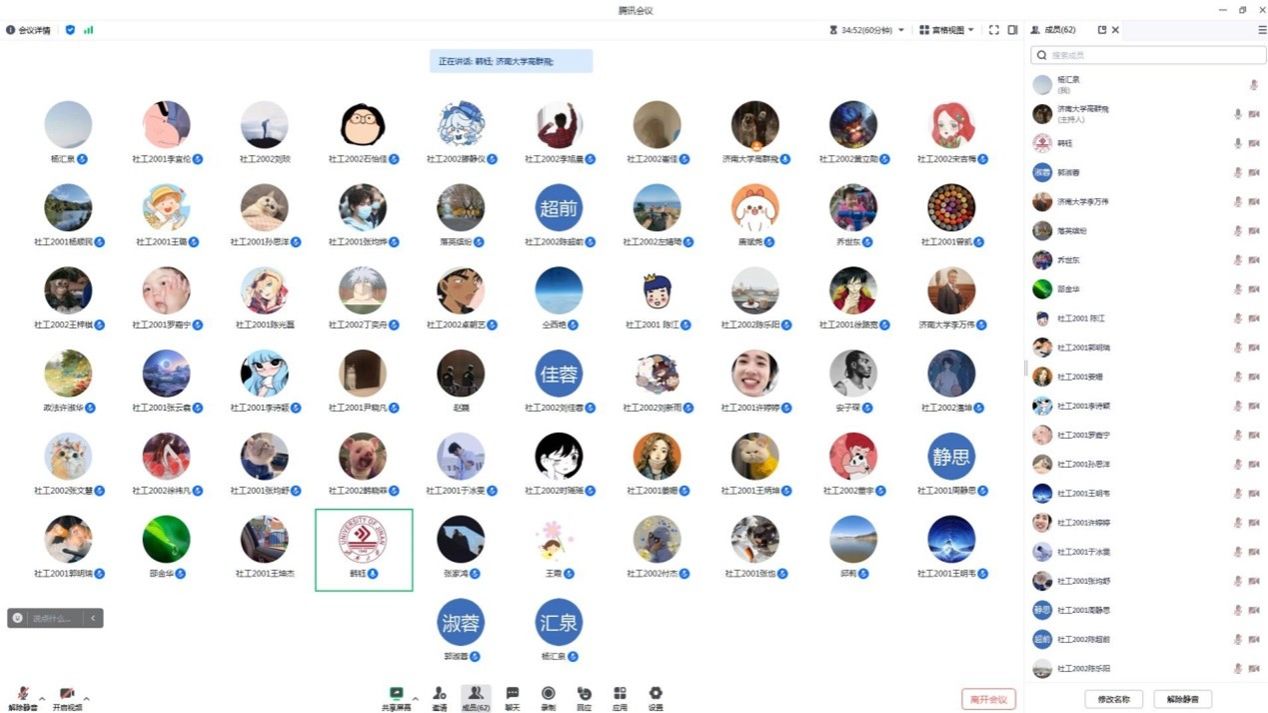Click the green network signal icon
Screen dimensions: 1268x713
[88, 30]
